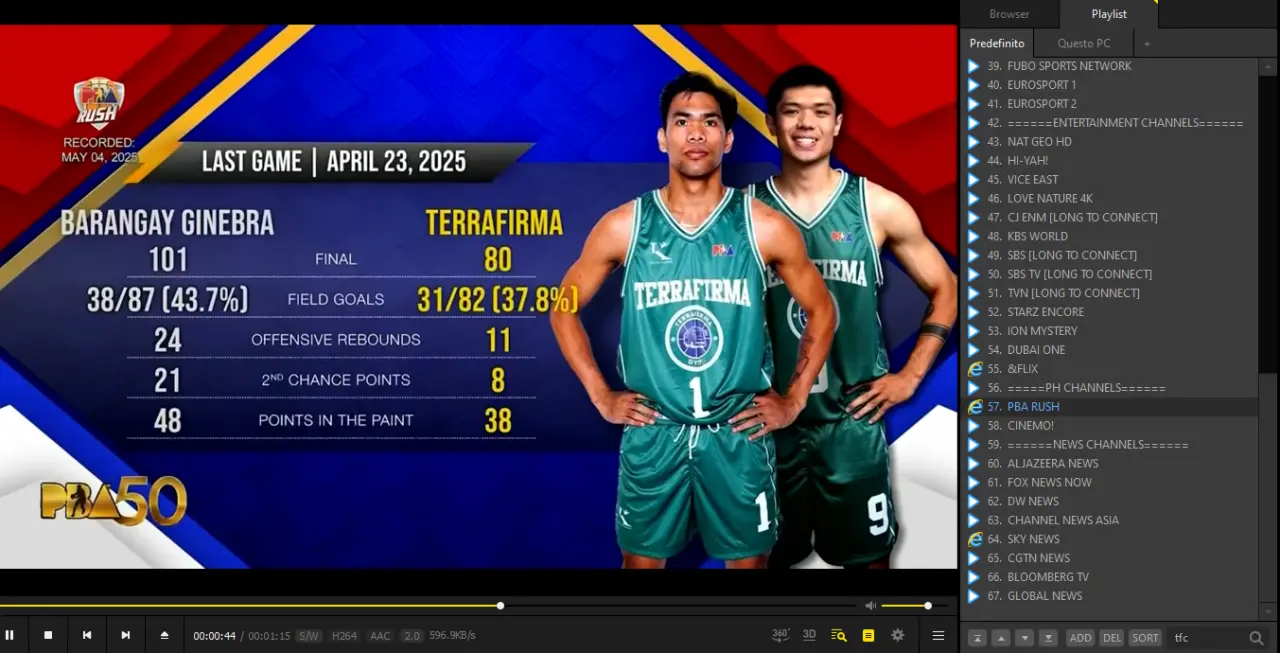The image size is (1280, 653).
Task: Click the video seek progress bar
Action: 430,605
